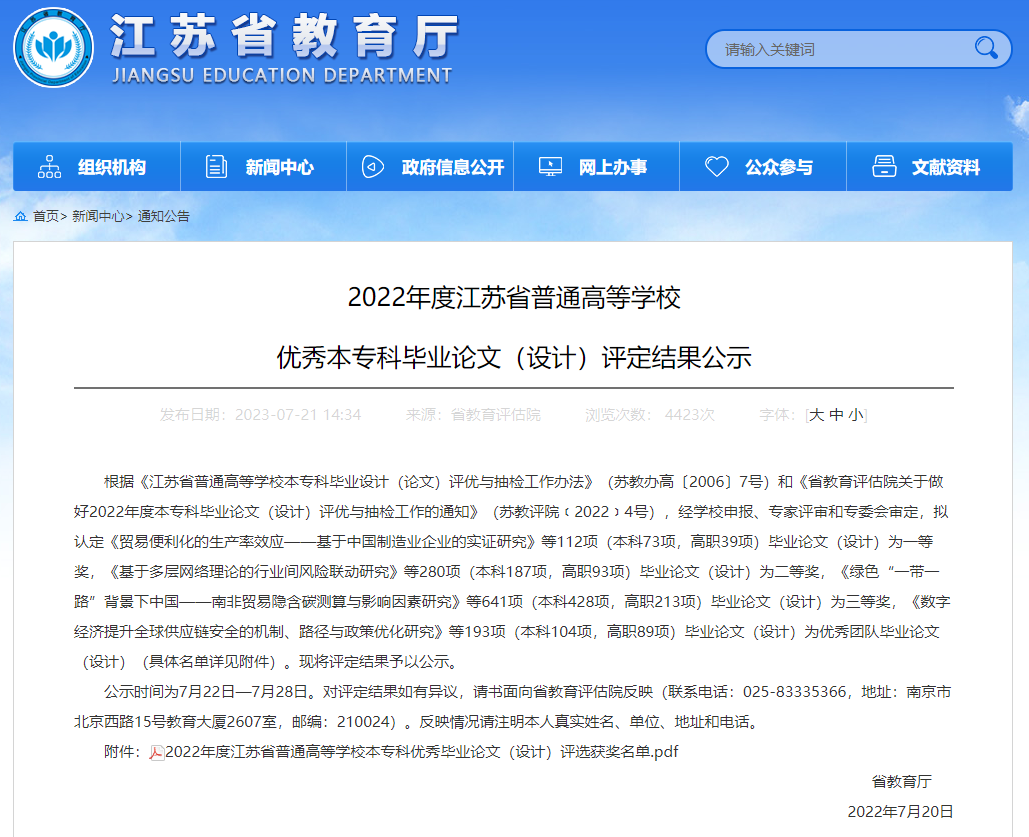Image resolution: width=1029 pixels, height=837 pixels.
Task: Set font size to 小 (small)
Action: 856,415
